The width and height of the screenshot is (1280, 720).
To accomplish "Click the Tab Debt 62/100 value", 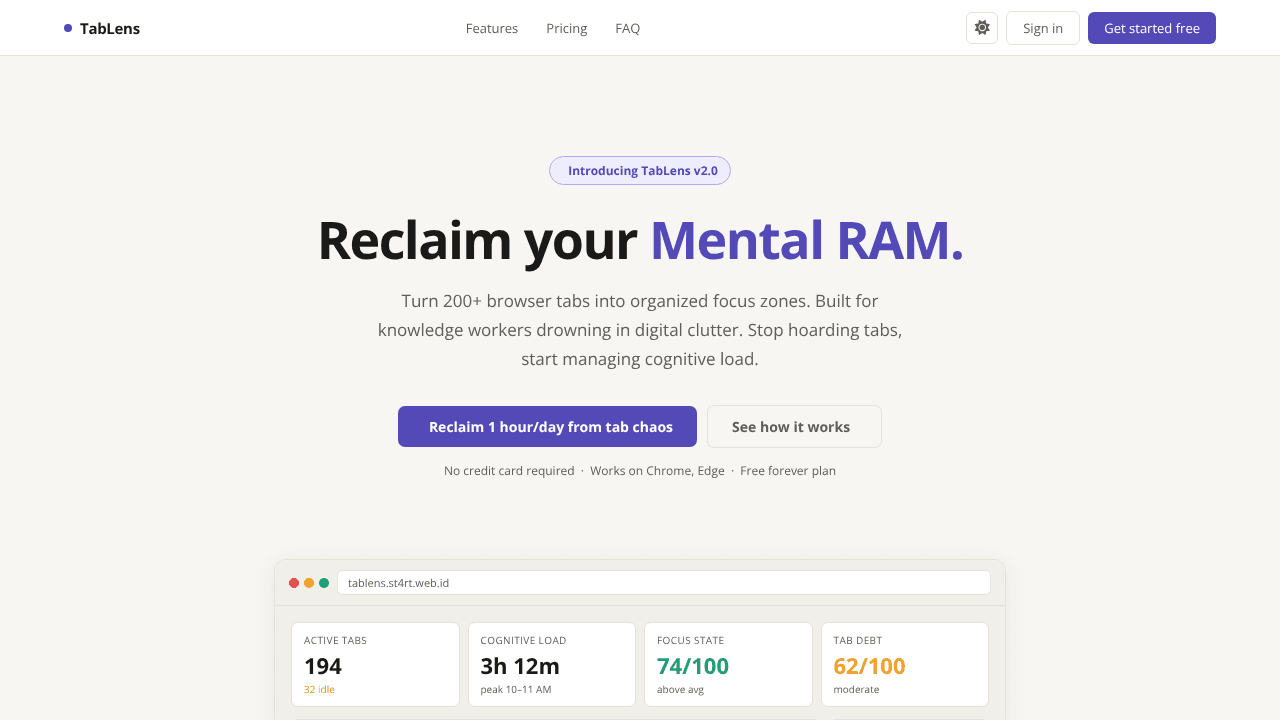I will pyautogui.click(x=869, y=666).
